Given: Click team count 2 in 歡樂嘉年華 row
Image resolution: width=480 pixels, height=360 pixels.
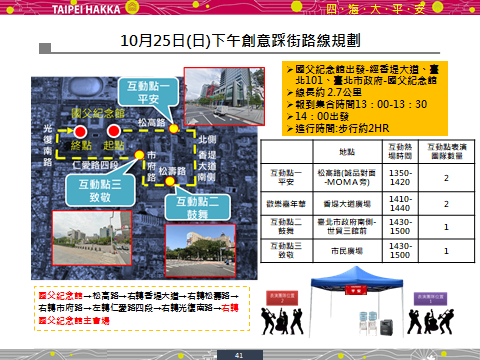Looking at the screenshot, I should [x=446, y=204].
